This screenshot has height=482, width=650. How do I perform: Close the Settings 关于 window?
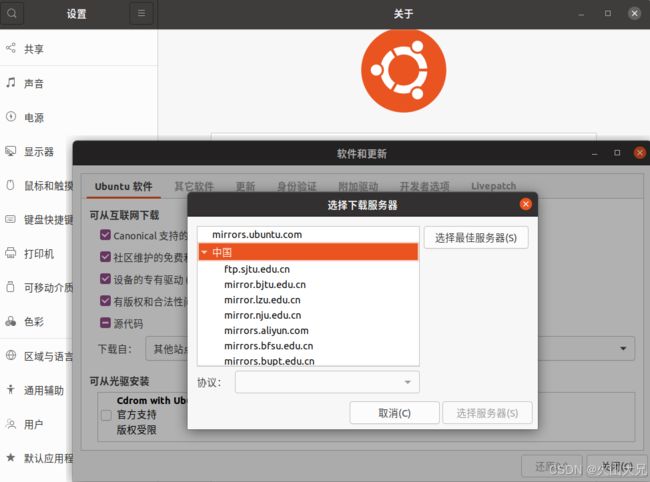pos(634,13)
